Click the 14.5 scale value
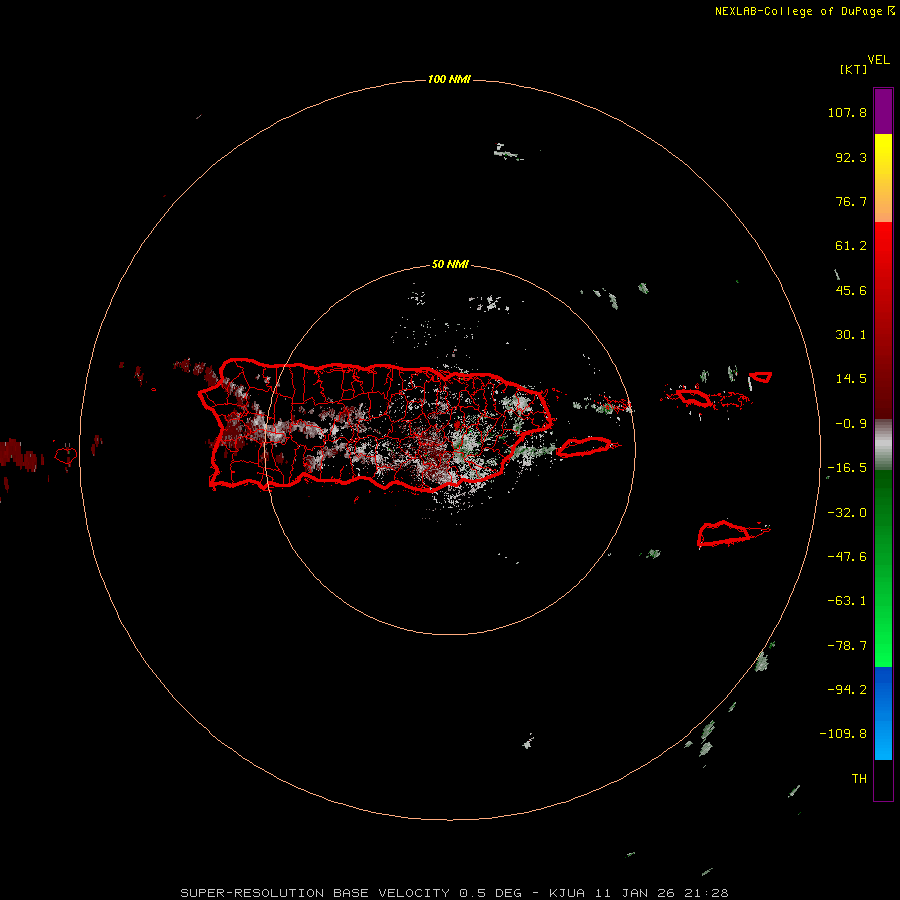The height and width of the screenshot is (900, 900). click(x=851, y=379)
